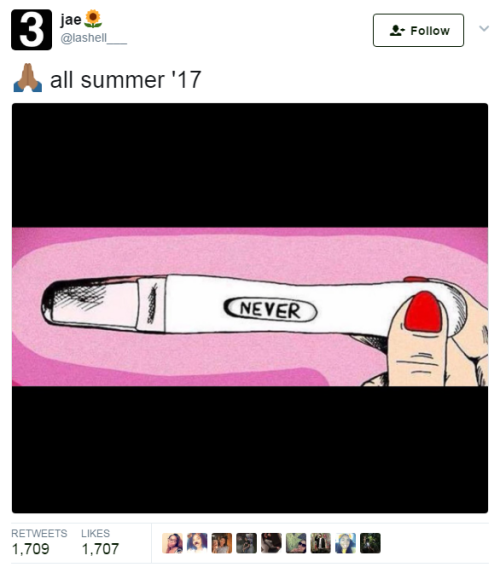The width and height of the screenshot is (500, 573).
Task: Open the jae display name link
Action: click(71, 19)
